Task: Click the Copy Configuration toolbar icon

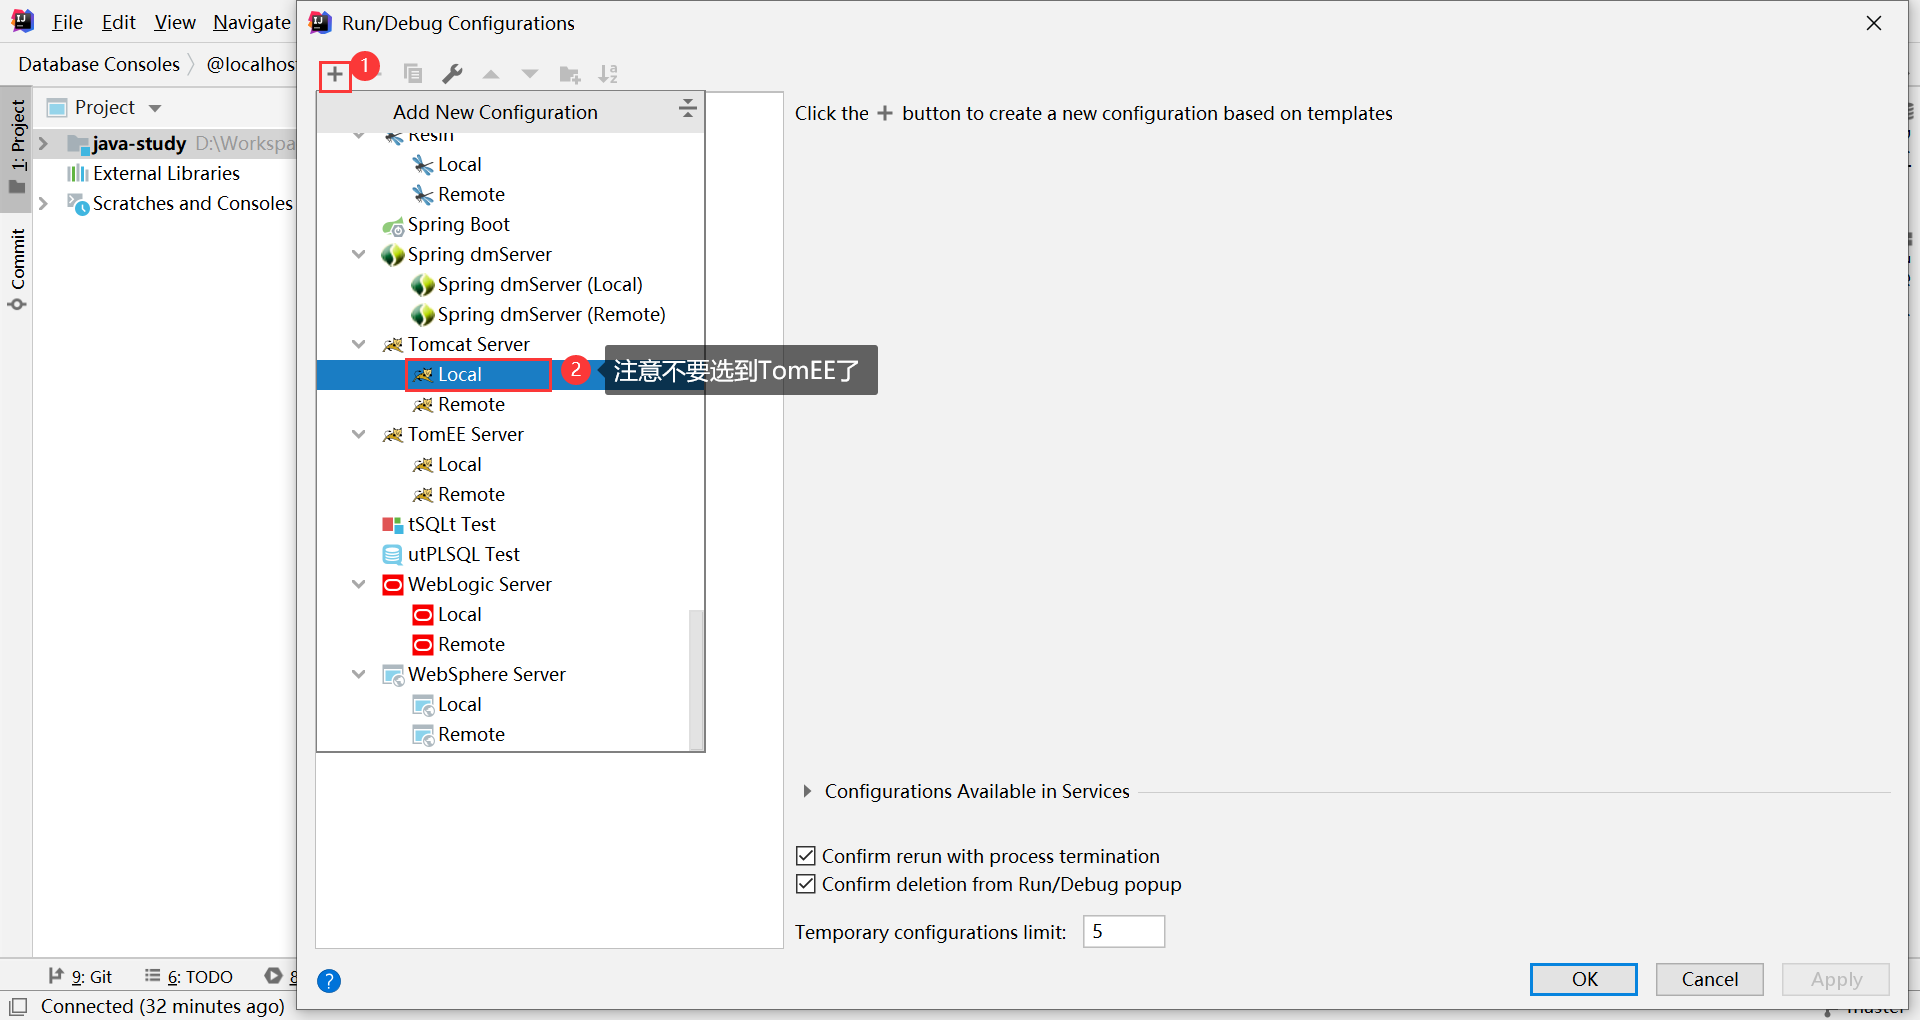Action: [x=413, y=74]
